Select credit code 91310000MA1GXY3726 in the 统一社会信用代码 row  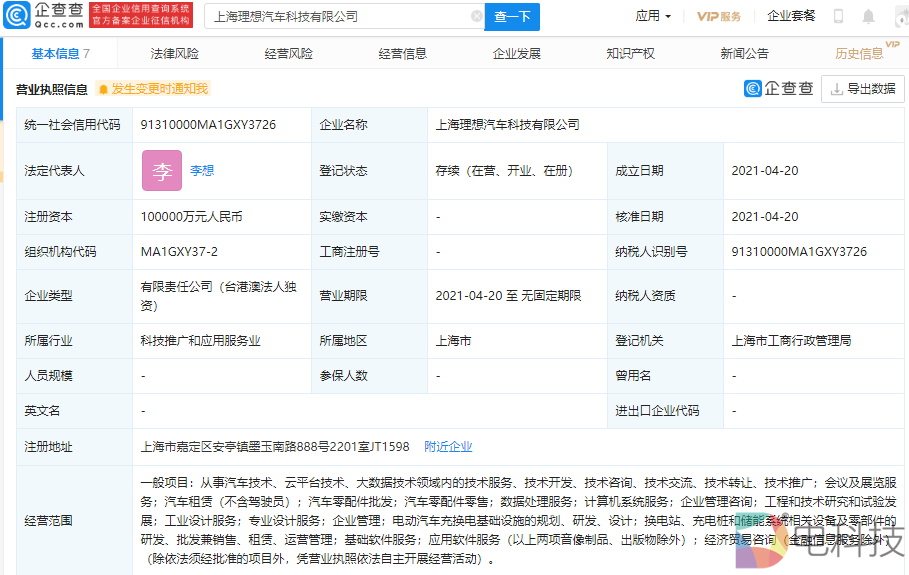click(x=208, y=125)
